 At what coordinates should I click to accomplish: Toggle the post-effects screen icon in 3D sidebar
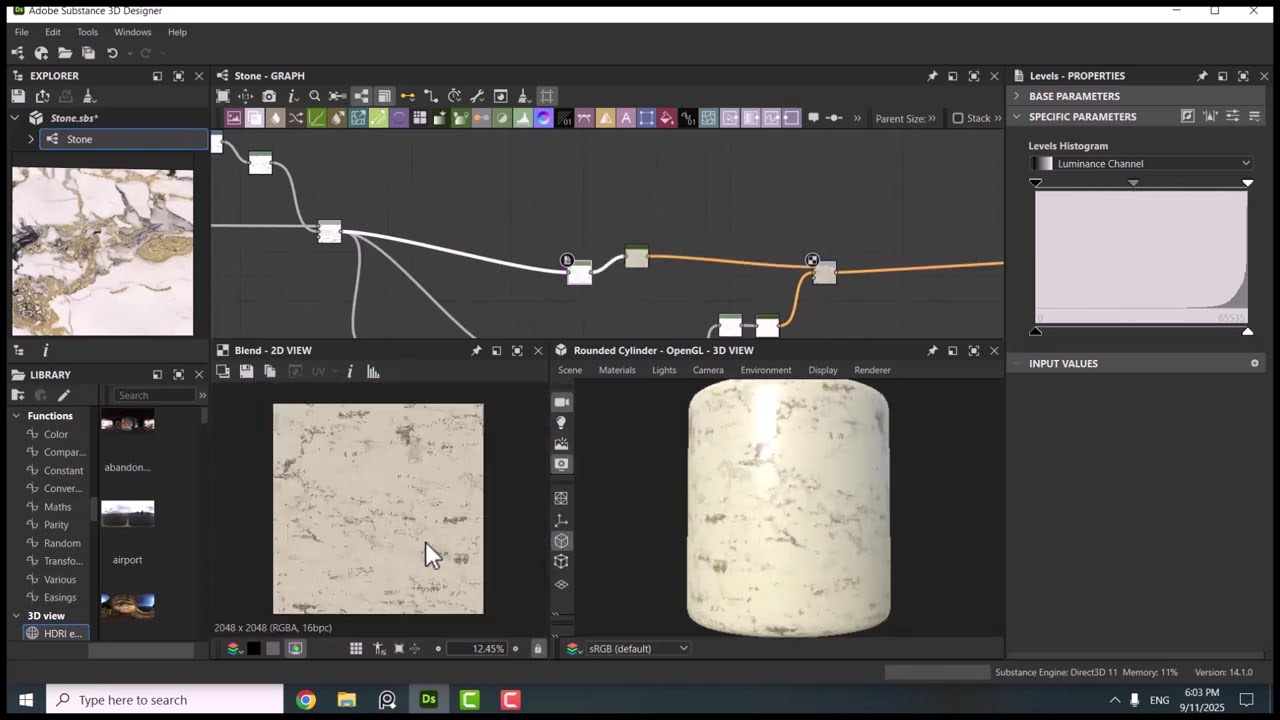561,464
